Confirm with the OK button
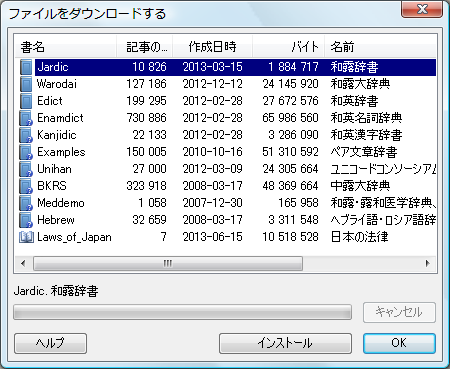The height and width of the screenshot is (369, 450). pyautogui.click(x=399, y=343)
